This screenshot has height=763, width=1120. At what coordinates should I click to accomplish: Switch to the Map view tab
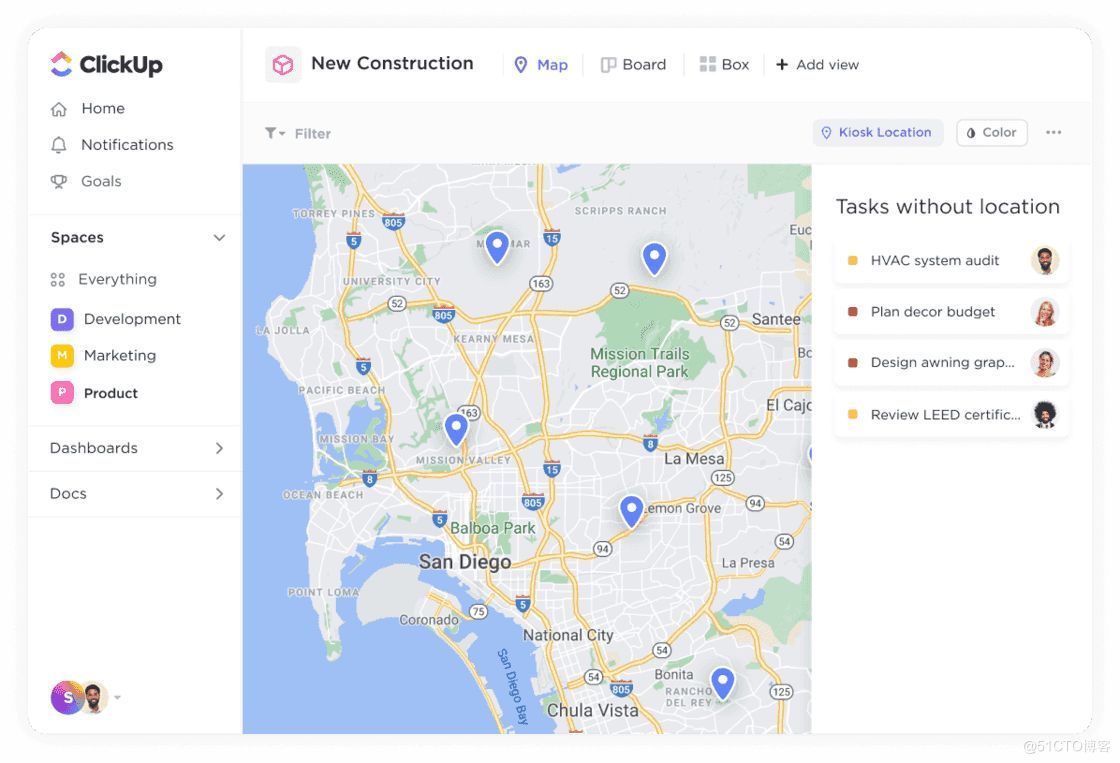click(x=541, y=65)
